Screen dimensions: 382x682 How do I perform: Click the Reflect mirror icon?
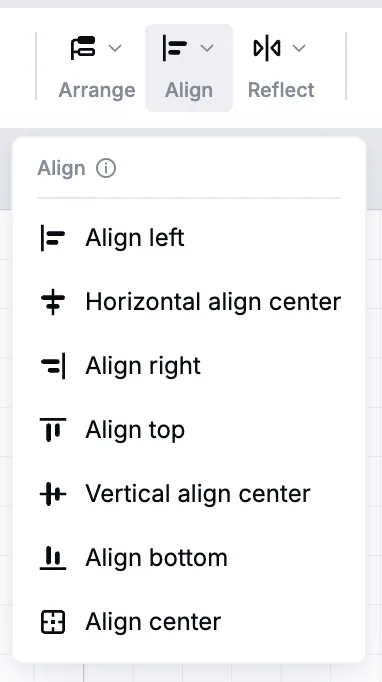click(x=267, y=48)
